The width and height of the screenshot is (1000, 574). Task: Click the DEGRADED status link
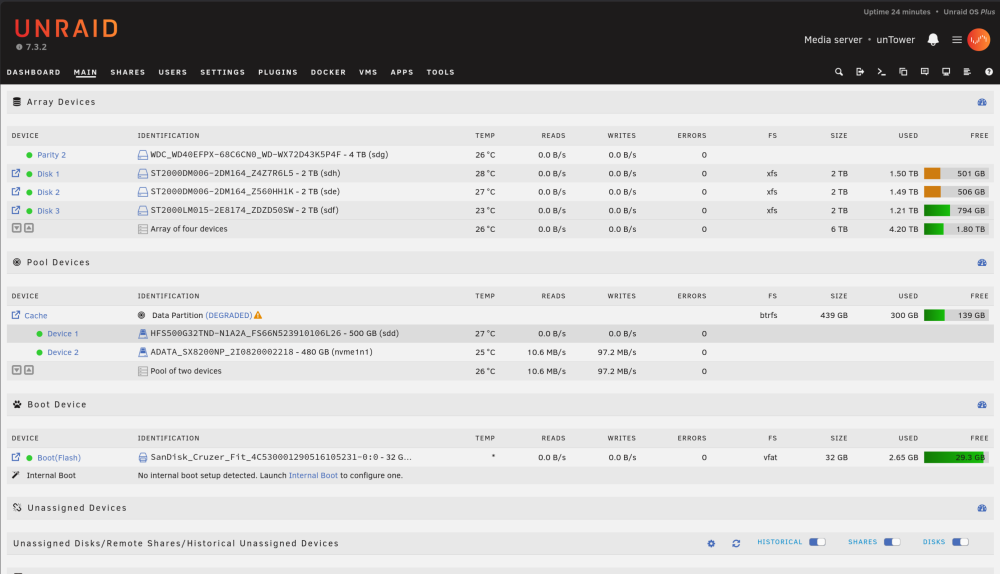(229, 315)
